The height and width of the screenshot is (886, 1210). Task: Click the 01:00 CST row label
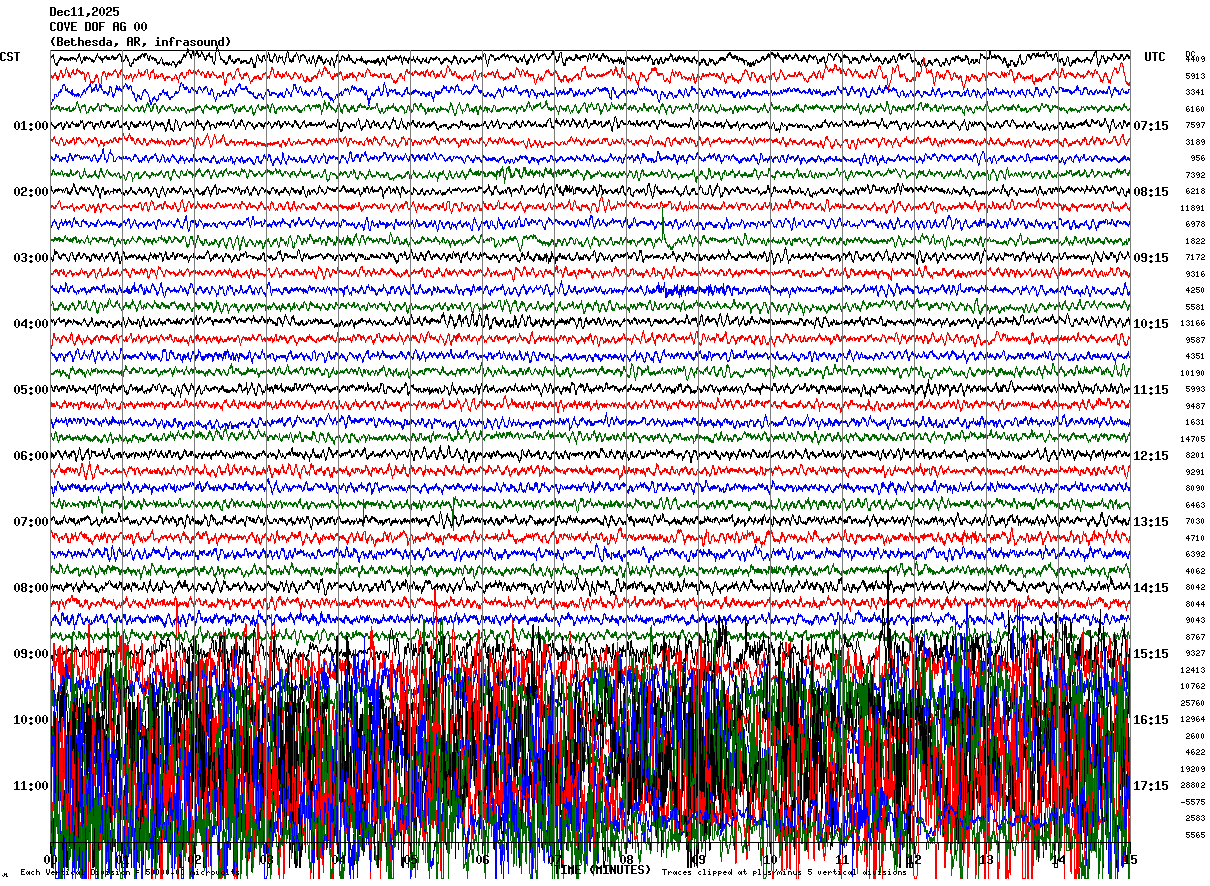30,126
